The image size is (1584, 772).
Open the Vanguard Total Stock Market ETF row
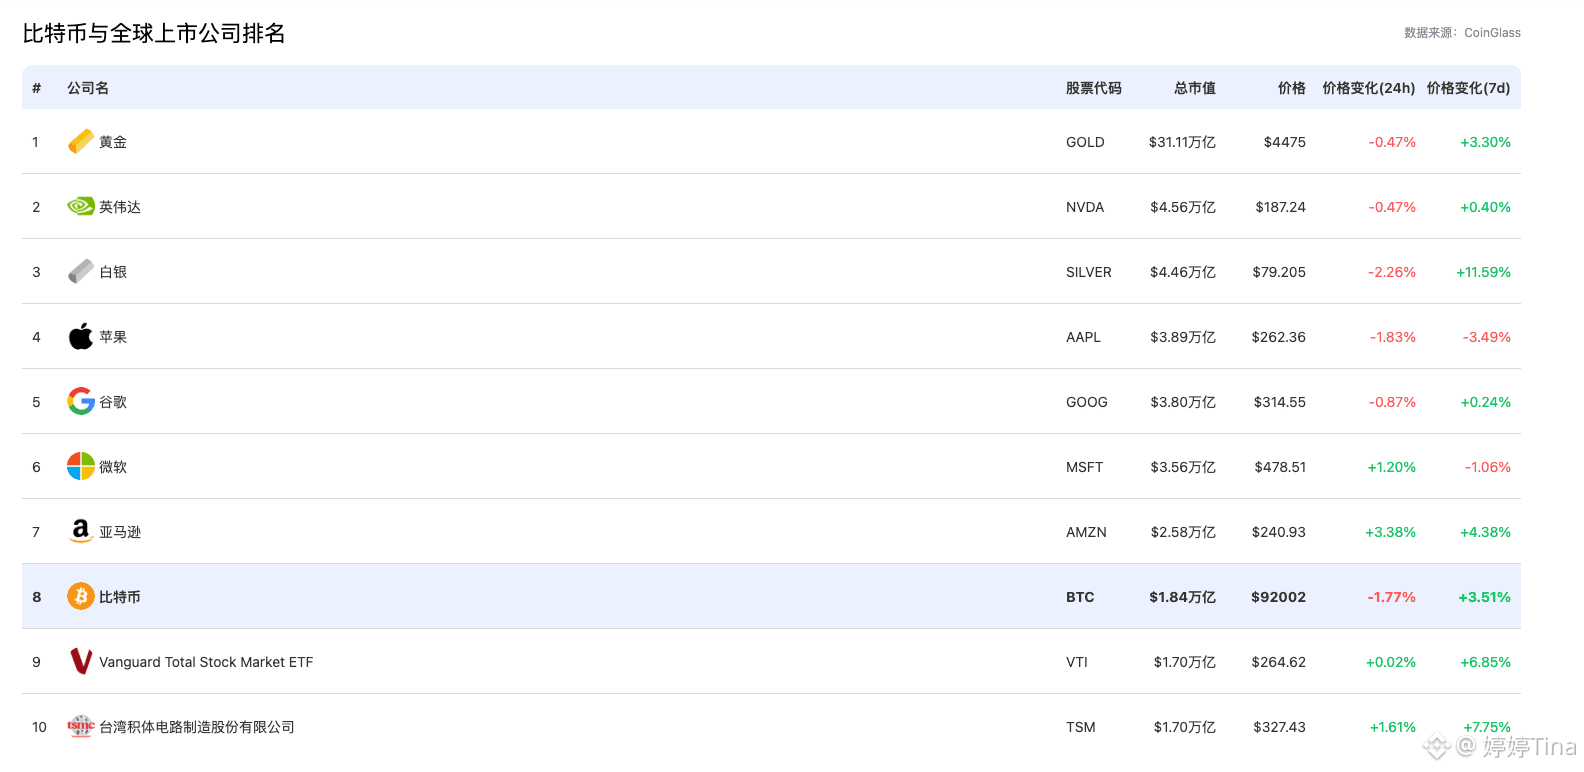tap(206, 662)
